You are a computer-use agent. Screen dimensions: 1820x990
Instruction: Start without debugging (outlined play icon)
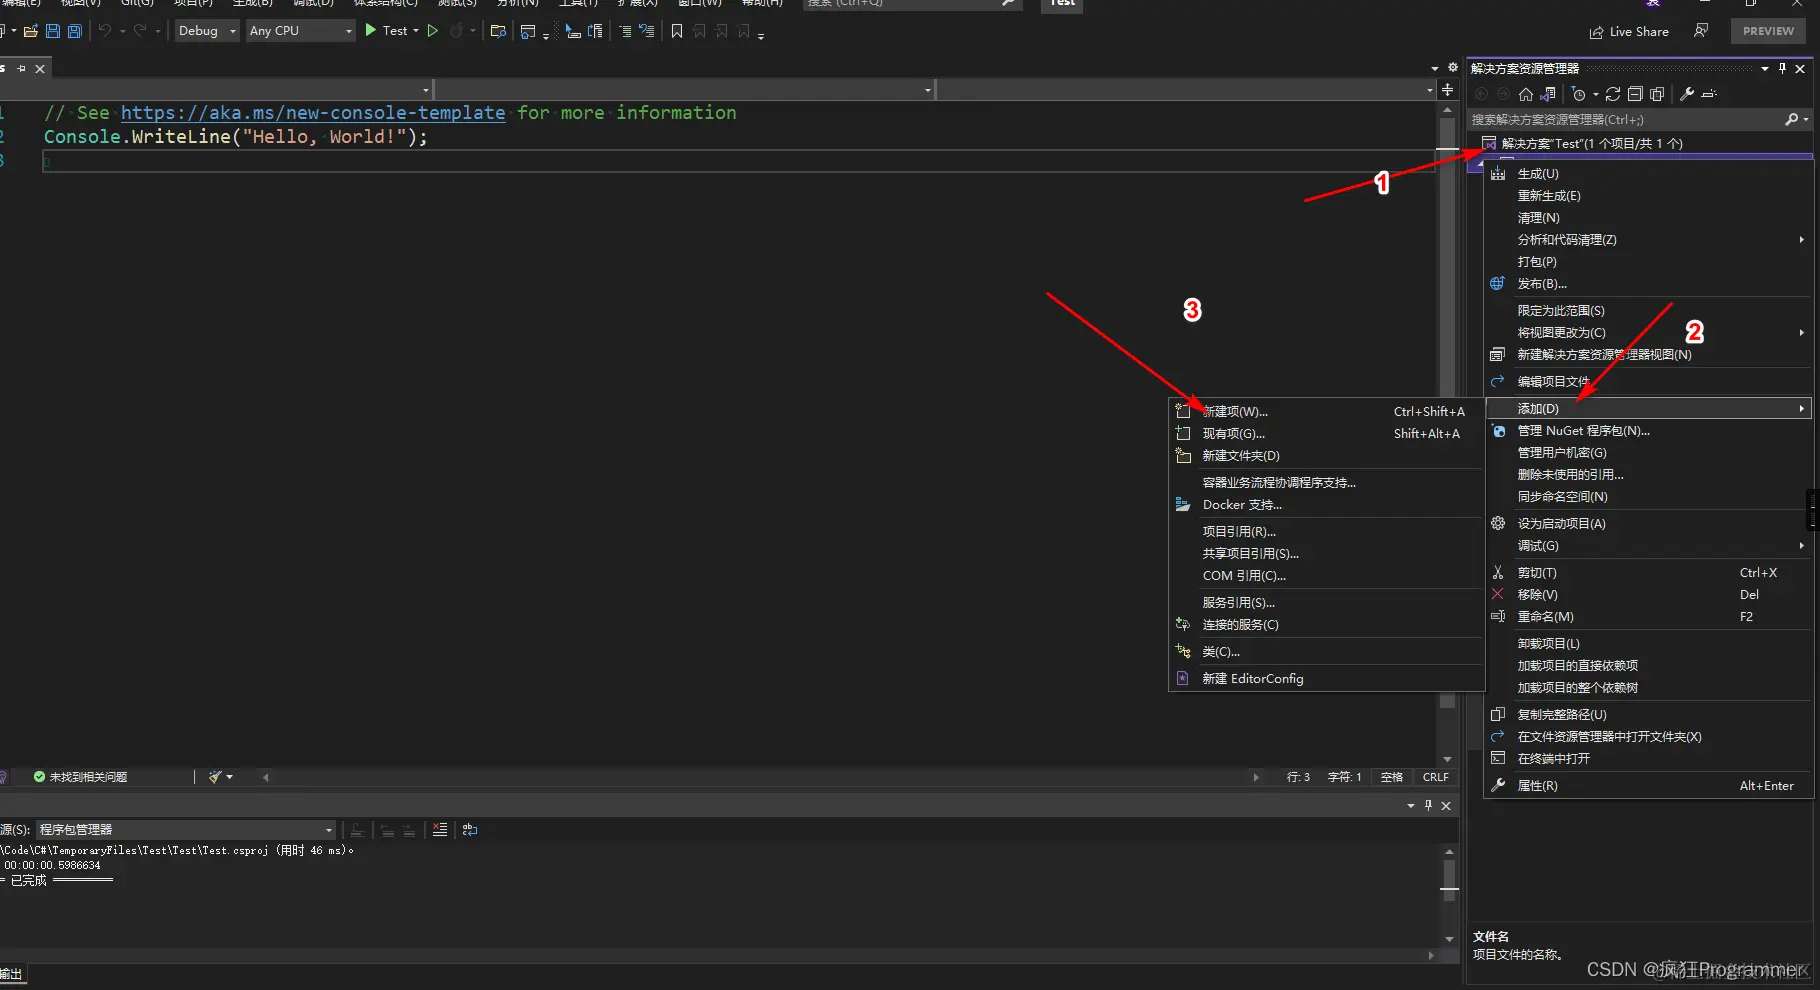(433, 31)
